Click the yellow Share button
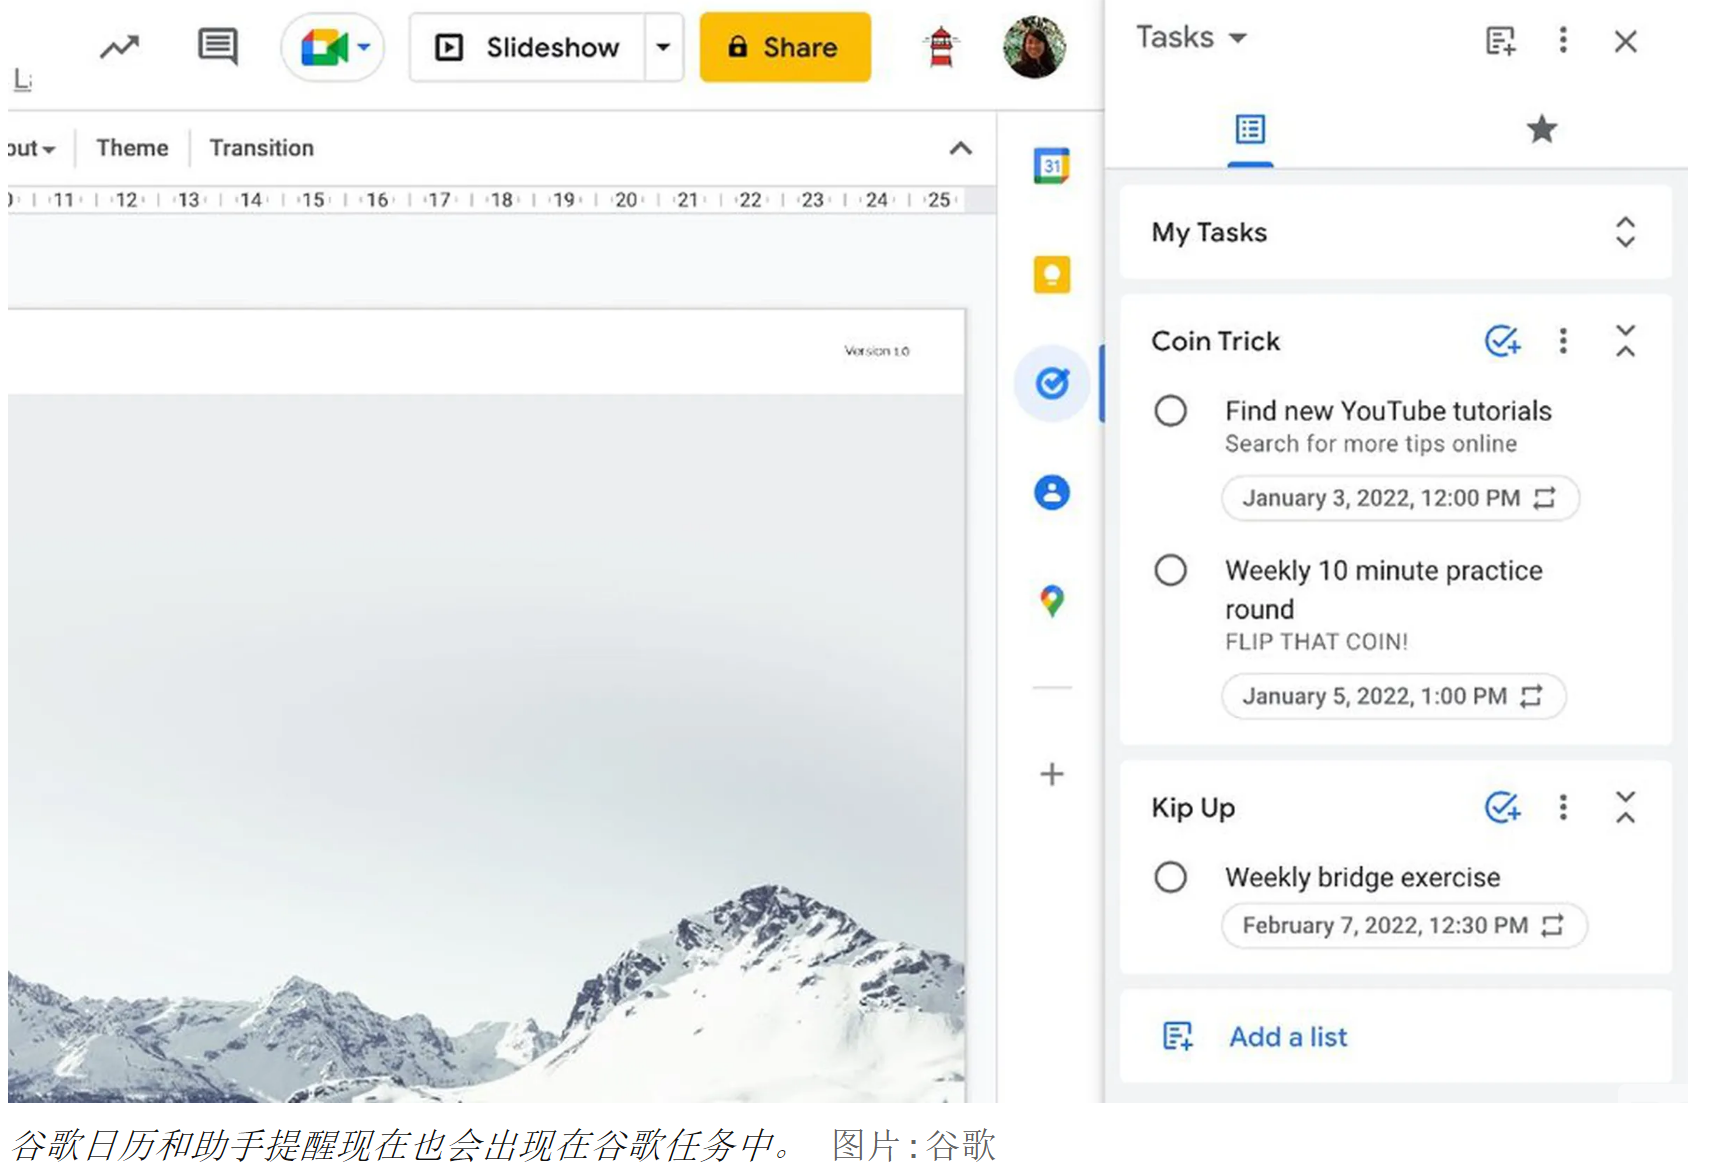This screenshot has width=1723, height=1164. (x=784, y=47)
